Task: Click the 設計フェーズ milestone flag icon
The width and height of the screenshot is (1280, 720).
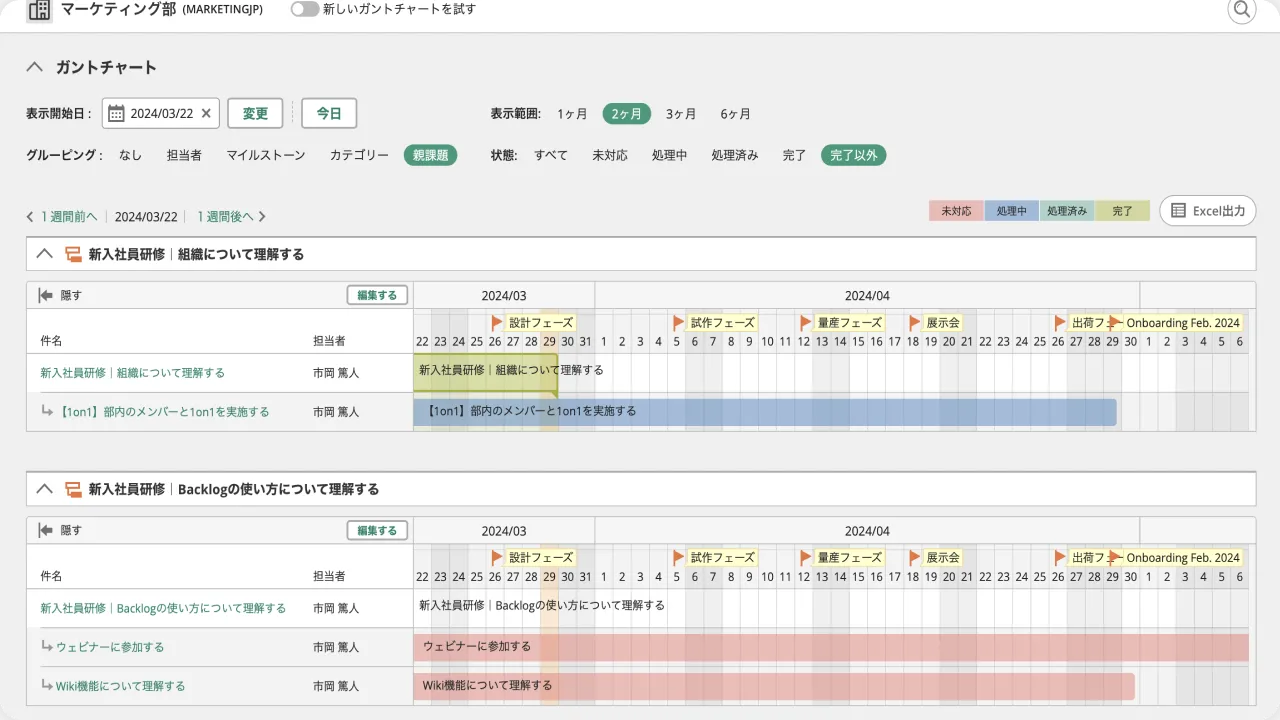Action: coord(496,322)
